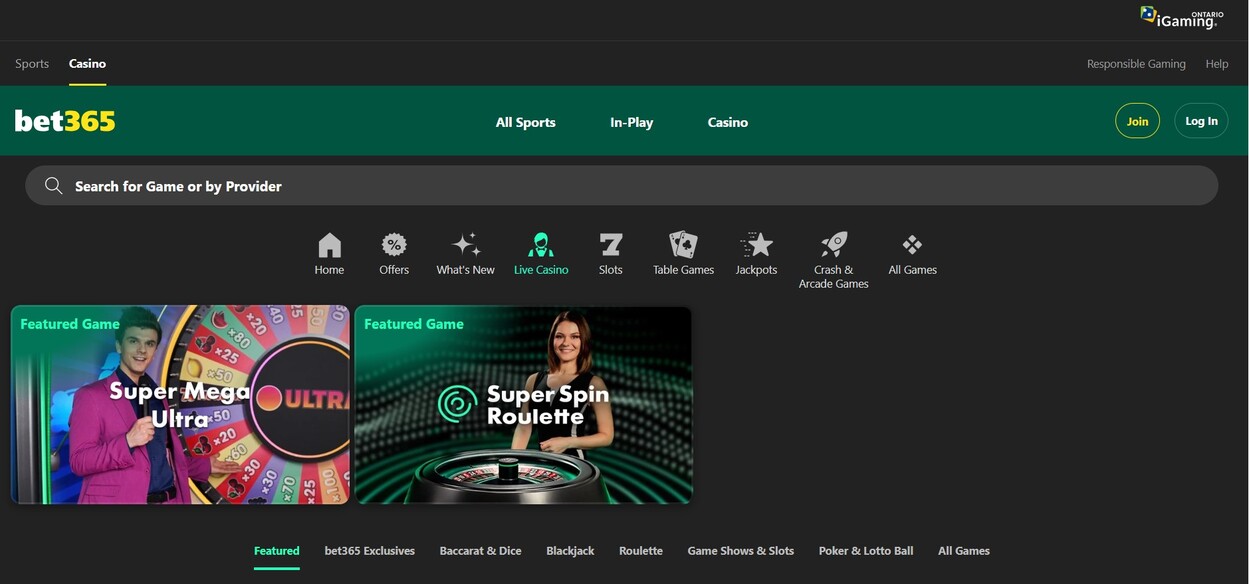Viewport: 1249px width, 584px height.
Task: Open the In-Play menu item
Action: (631, 122)
